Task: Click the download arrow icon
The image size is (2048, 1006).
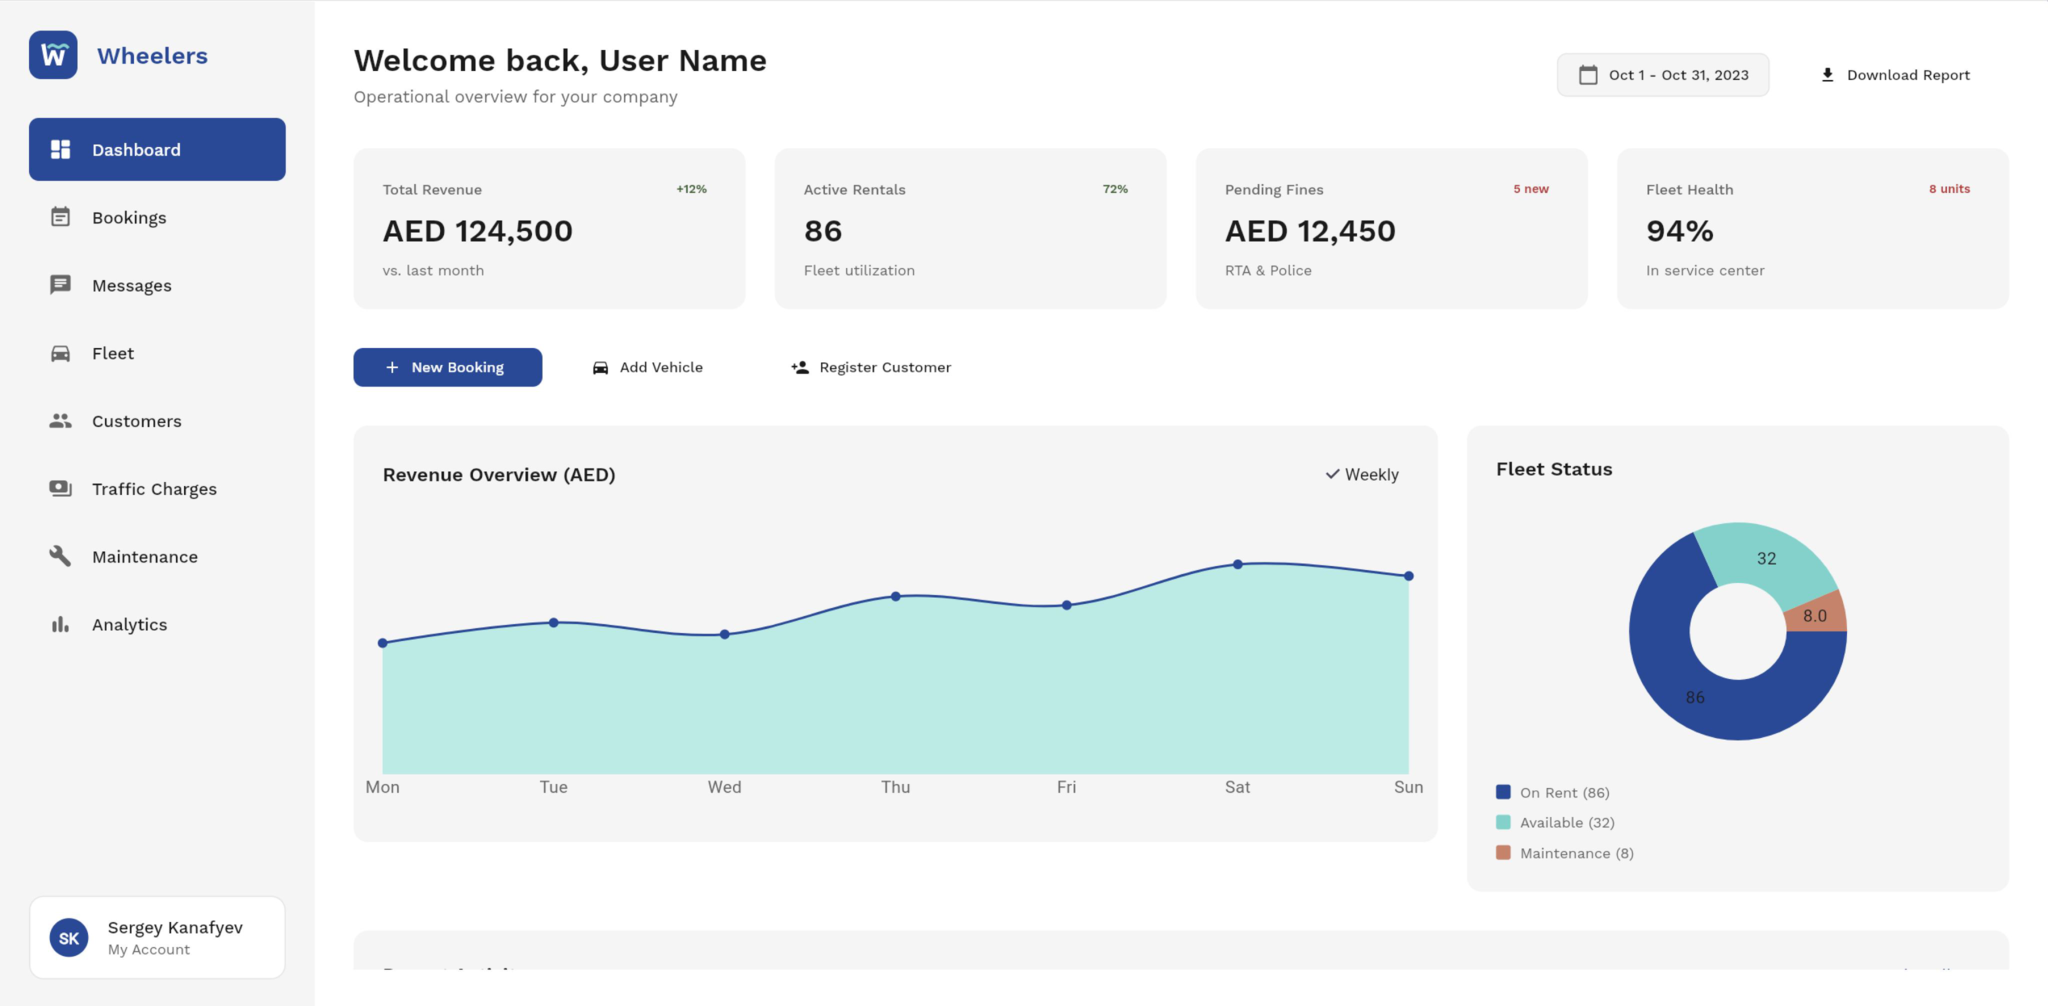Action: (x=1827, y=75)
